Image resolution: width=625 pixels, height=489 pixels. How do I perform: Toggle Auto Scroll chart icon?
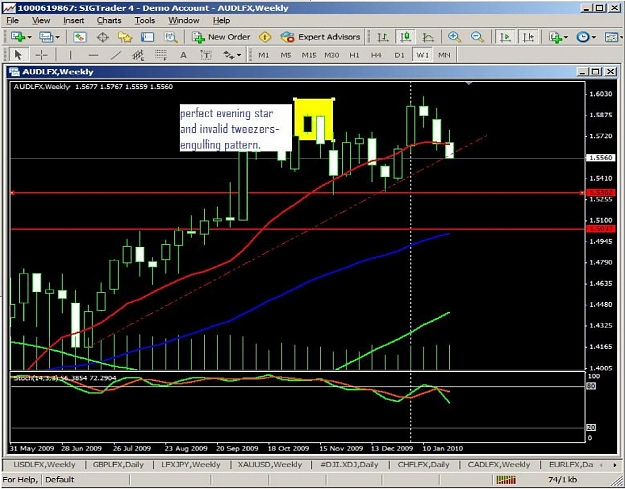[505, 37]
